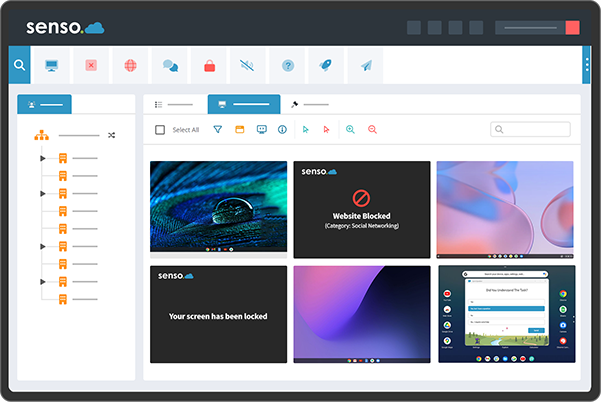This screenshot has width=601, height=402.
Task: Tick the Select All checkbox
Action: [x=160, y=130]
